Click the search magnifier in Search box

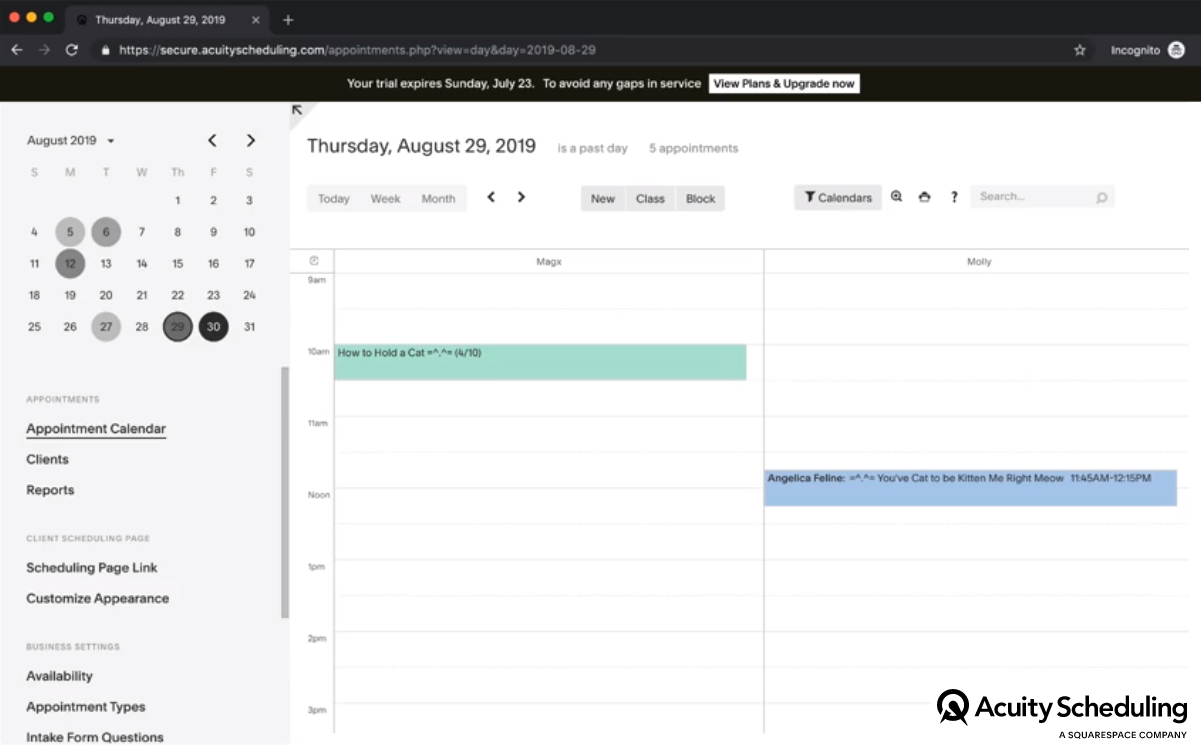pyautogui.click(x=1101, y=198)
